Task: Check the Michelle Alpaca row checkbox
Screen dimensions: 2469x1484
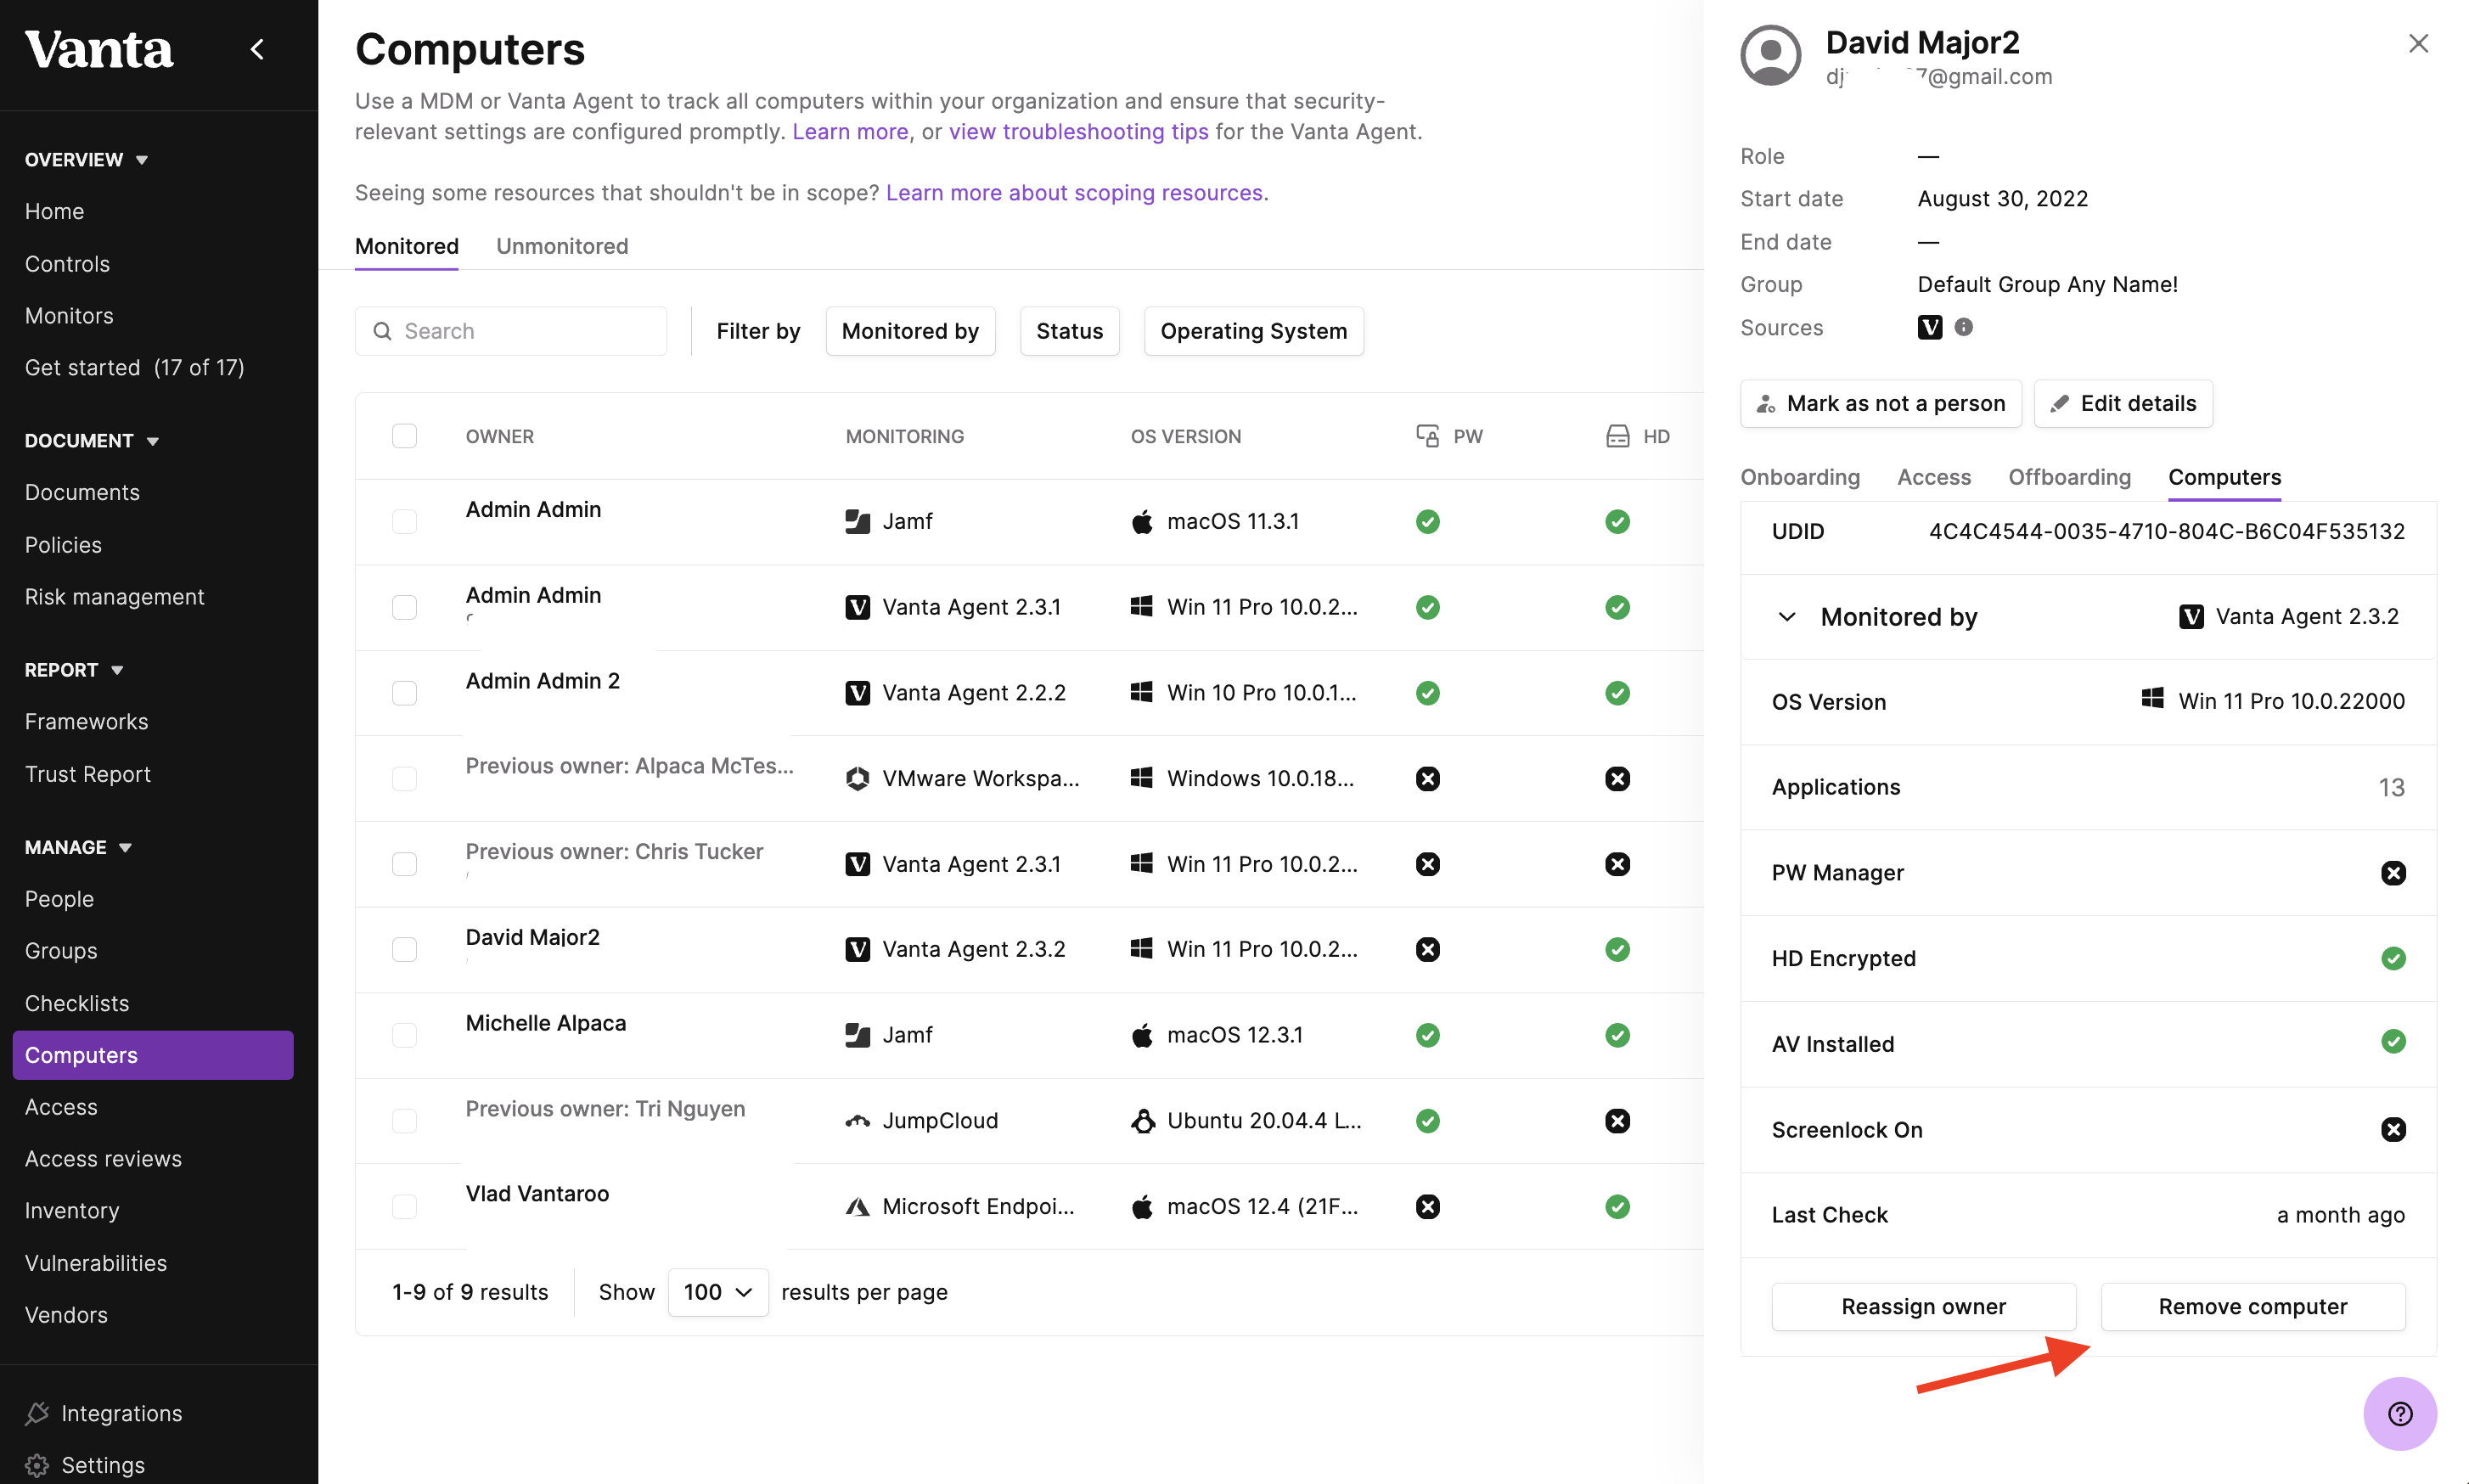Action: click(404, 1035)
